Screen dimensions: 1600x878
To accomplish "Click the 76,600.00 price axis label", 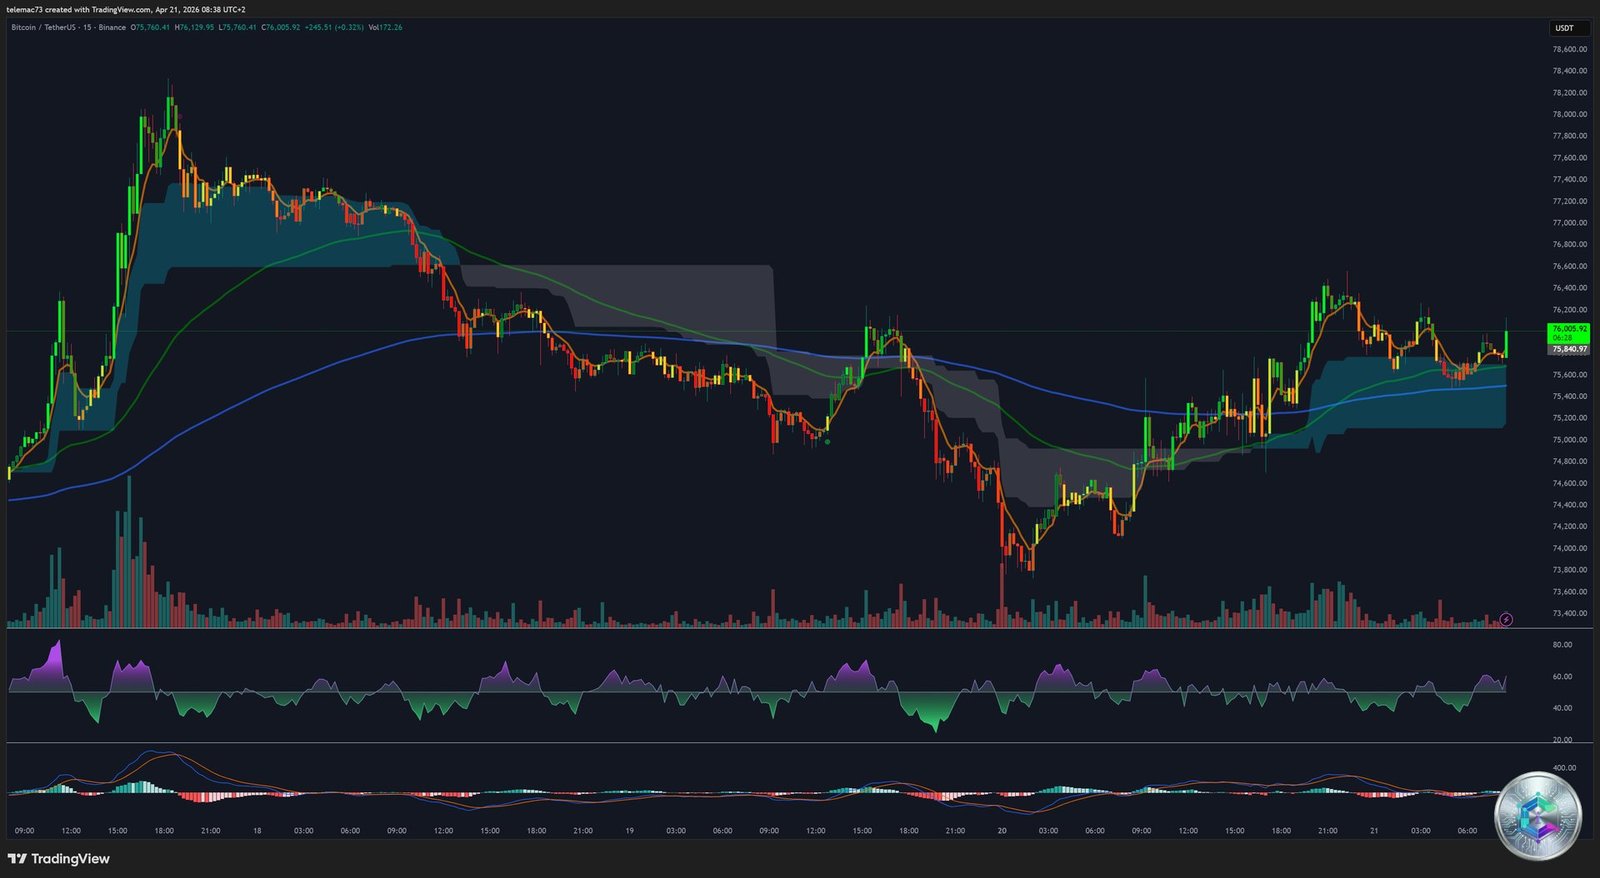I will (x=1569, y=266).
